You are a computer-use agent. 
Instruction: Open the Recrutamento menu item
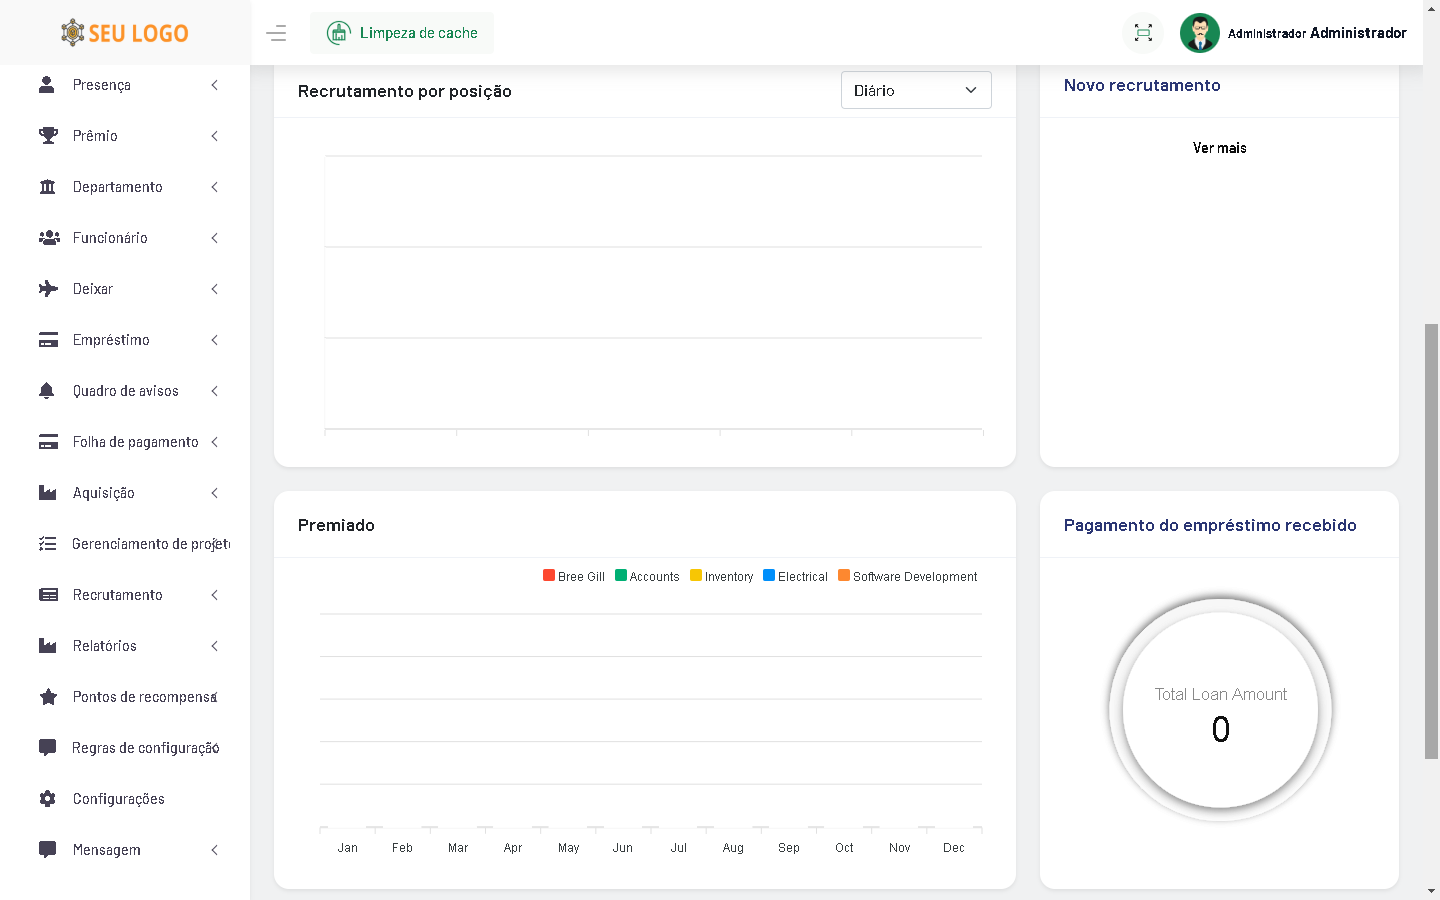118,595
